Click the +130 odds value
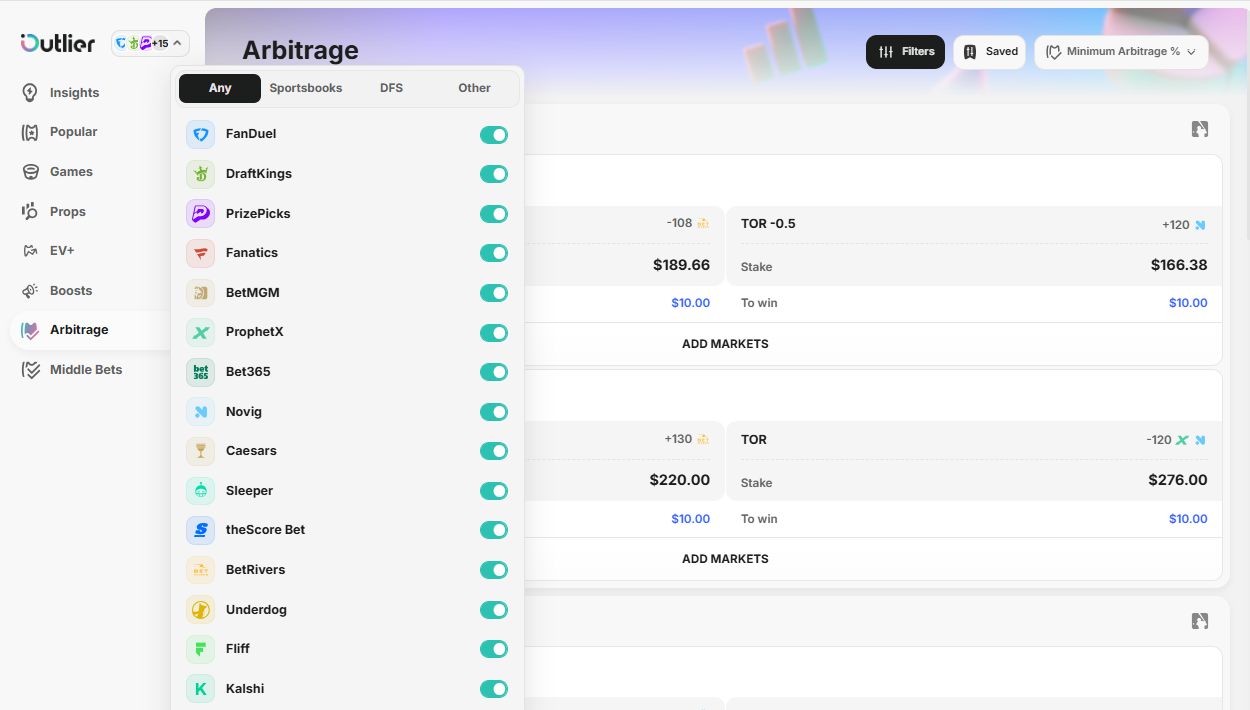 coord(678,439)
